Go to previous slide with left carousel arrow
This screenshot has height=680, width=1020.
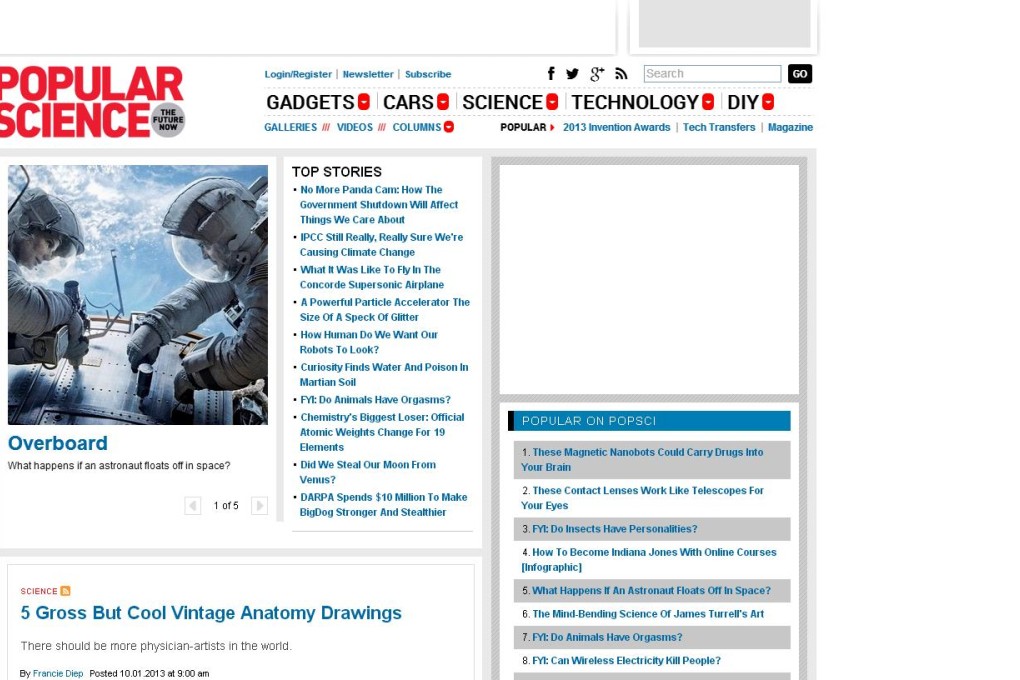pyautogui.click(x=192, y=505)
